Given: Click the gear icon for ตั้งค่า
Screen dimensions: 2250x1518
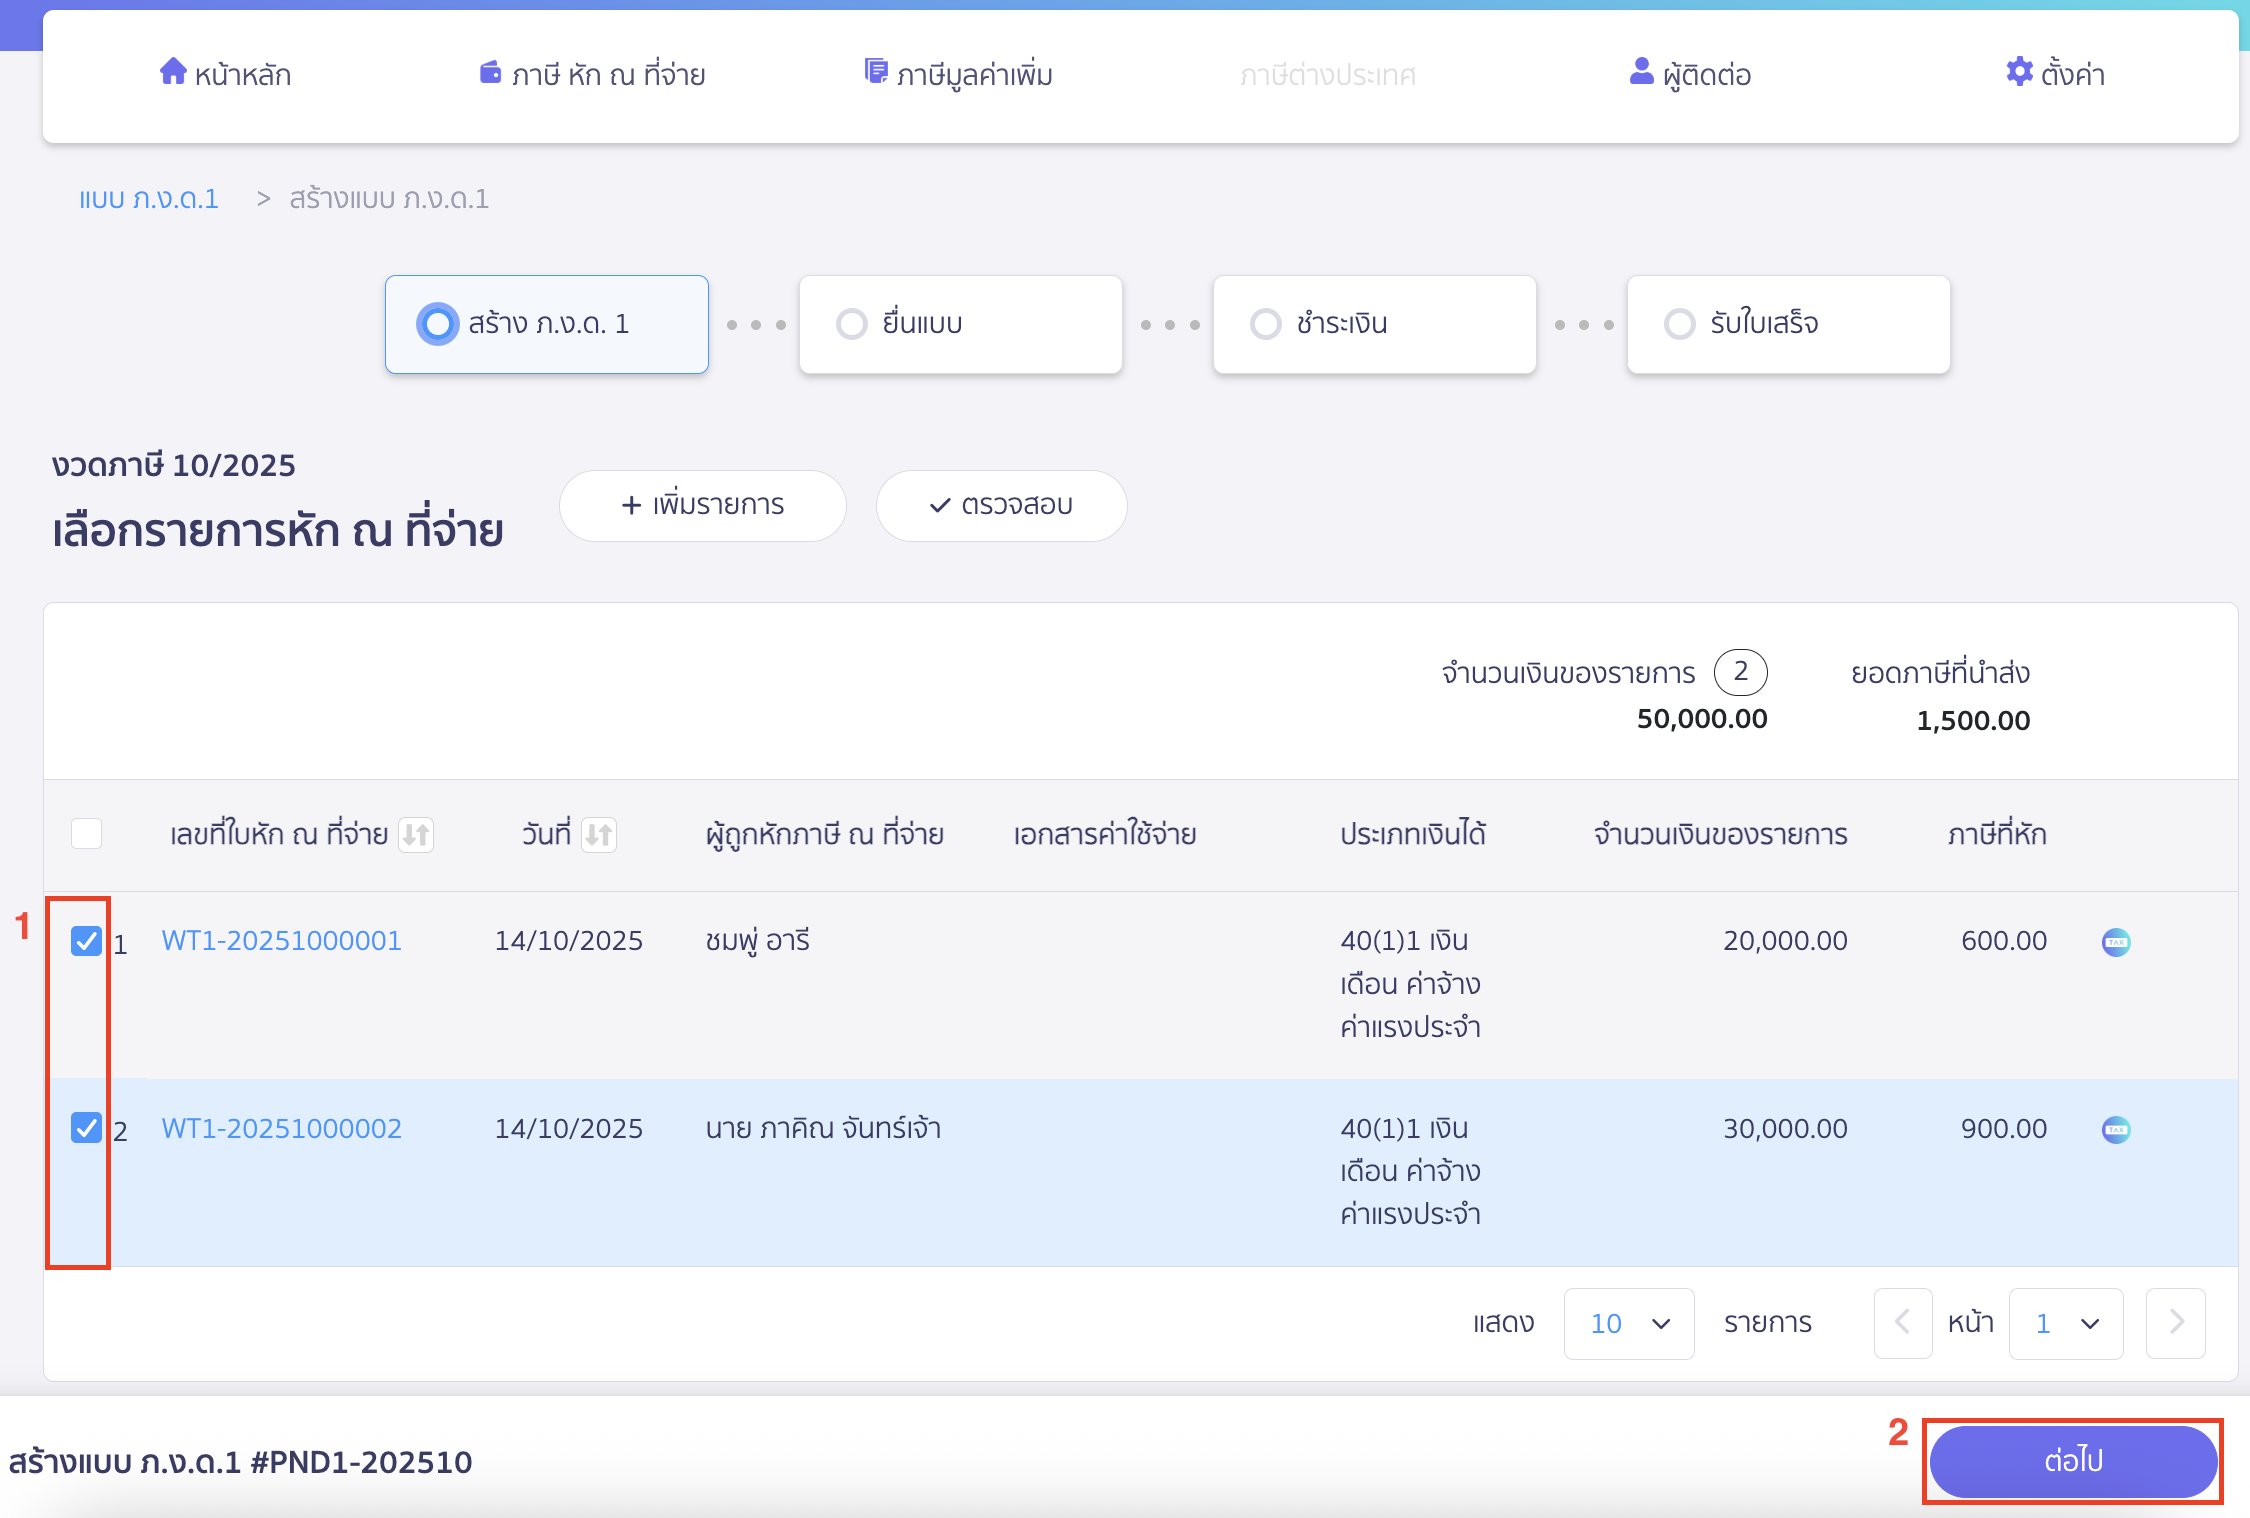Looking at the screenshot, I should coord(2019,72).
